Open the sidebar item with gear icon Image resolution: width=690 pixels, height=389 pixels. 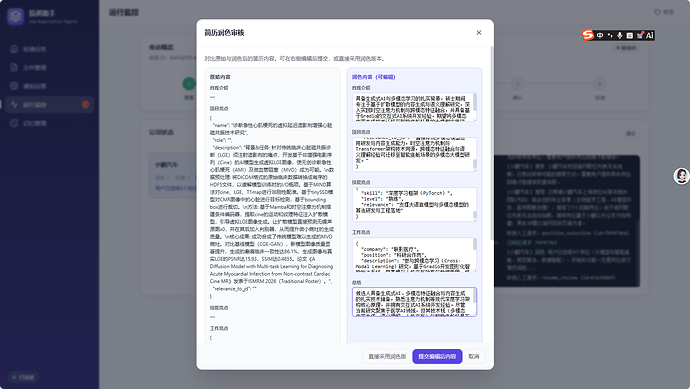49,86
